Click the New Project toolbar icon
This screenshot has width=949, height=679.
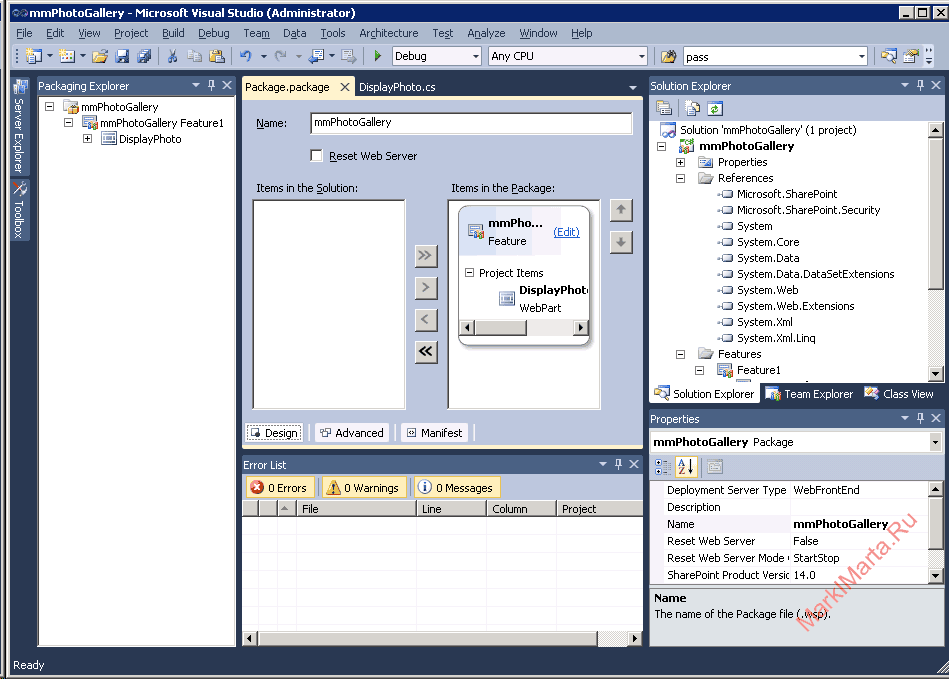[34, 56]
